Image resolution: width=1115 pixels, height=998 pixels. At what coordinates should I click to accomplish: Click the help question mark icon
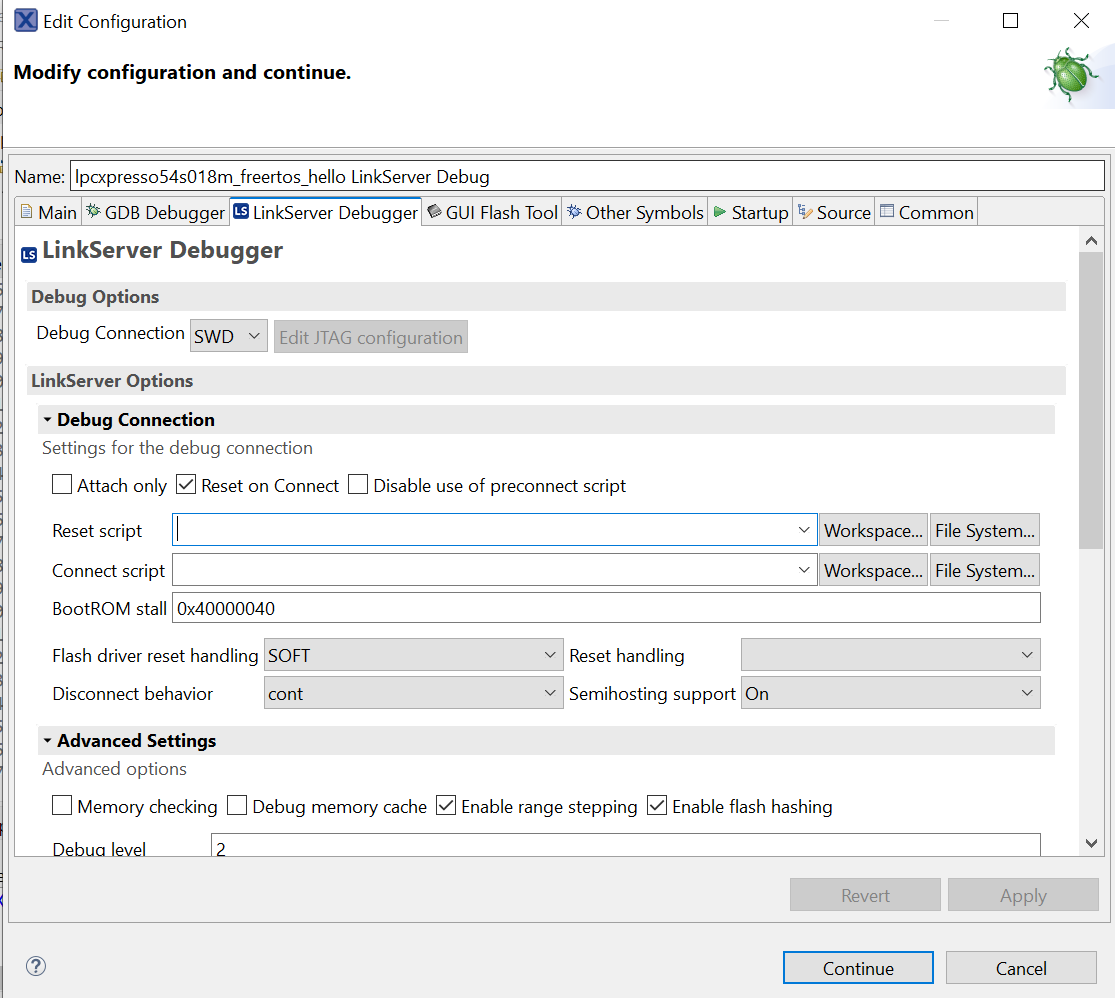click(36, 966)
